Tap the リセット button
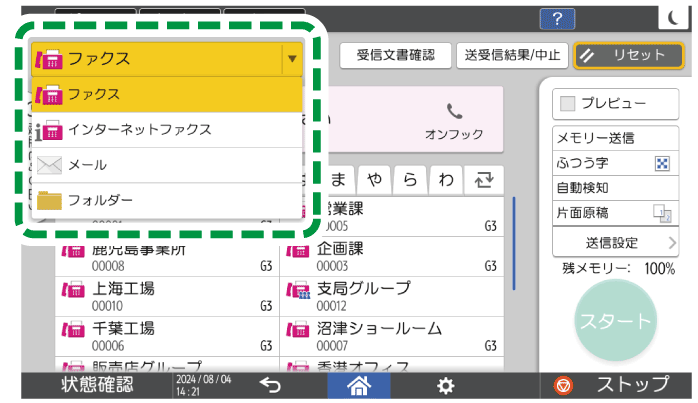 (629, 55)
